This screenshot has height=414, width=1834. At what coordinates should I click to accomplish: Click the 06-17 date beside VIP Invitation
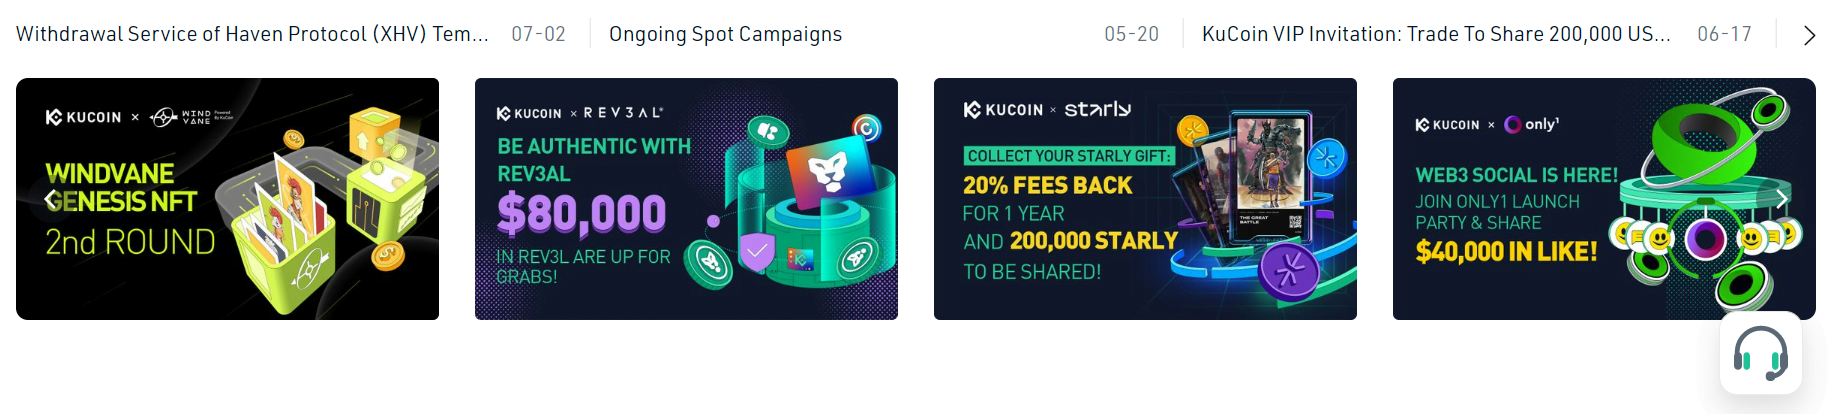1724,34
